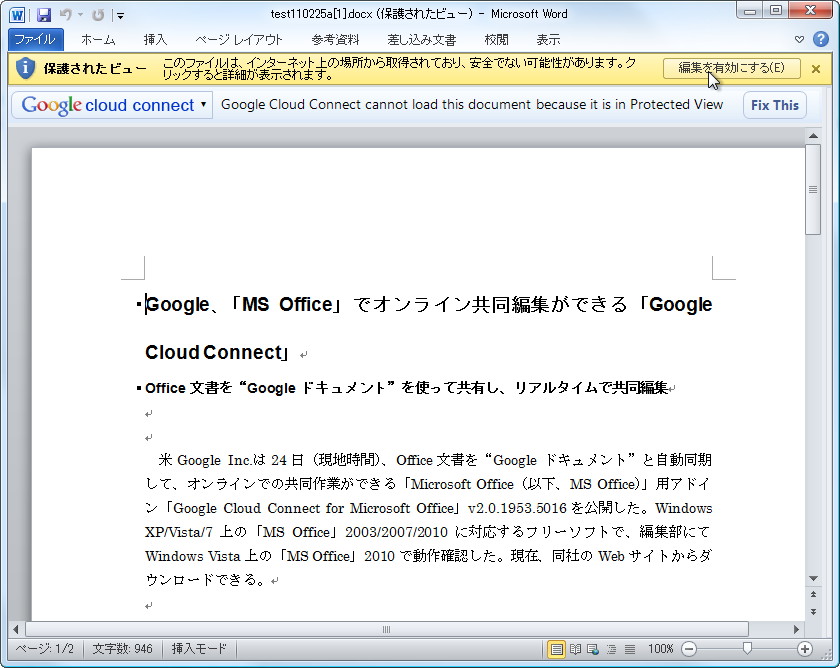Click body line starting XP/Vista/7
This screenshot has width=840, height=668.
(x=428, y=532)
